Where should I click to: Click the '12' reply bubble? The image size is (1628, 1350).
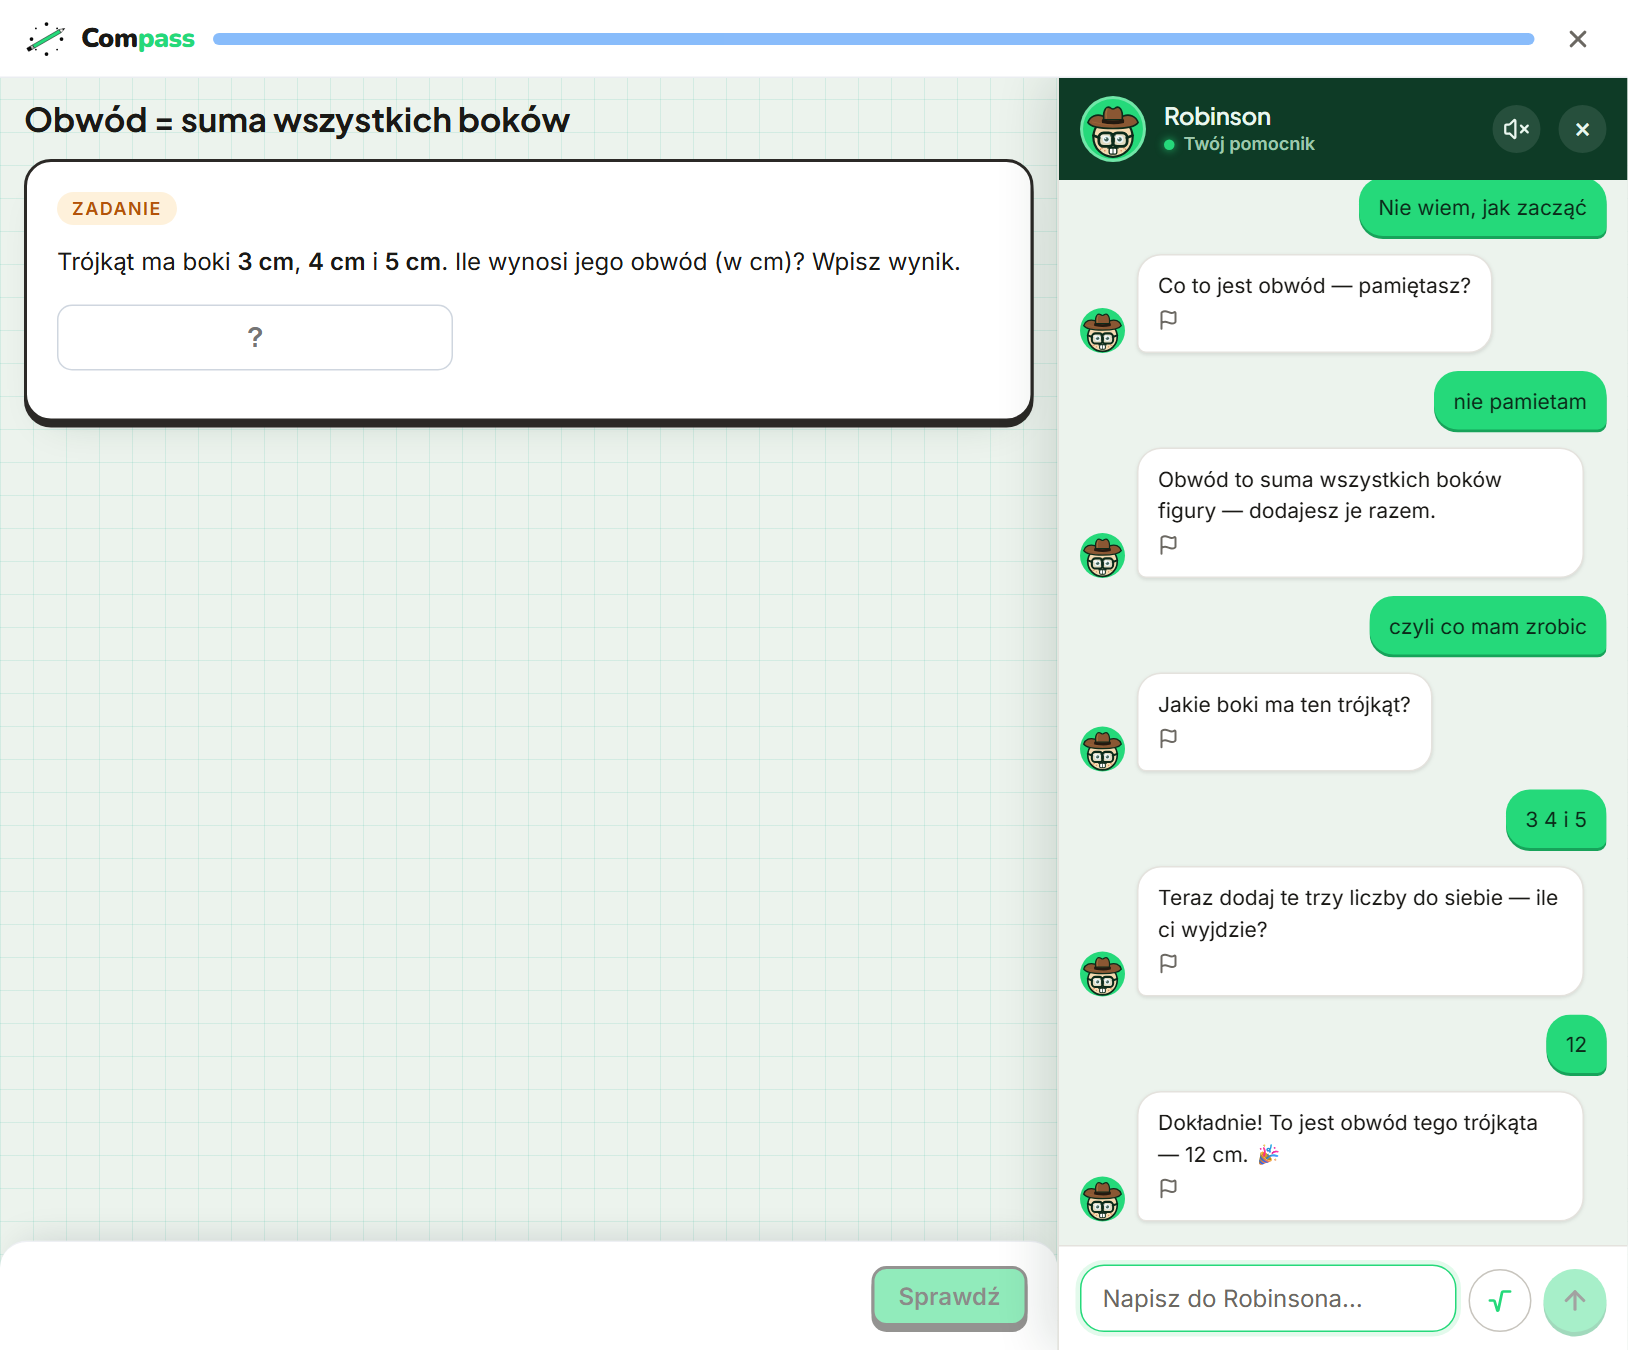tap(1576, 1045)
